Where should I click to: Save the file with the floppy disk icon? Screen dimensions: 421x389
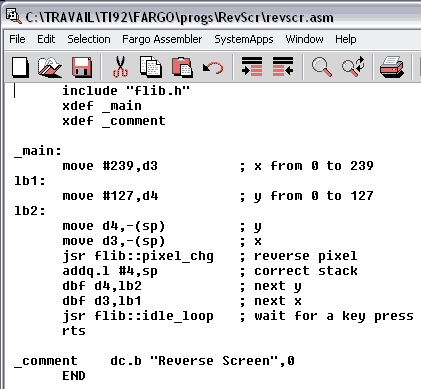tap(82, 67)
